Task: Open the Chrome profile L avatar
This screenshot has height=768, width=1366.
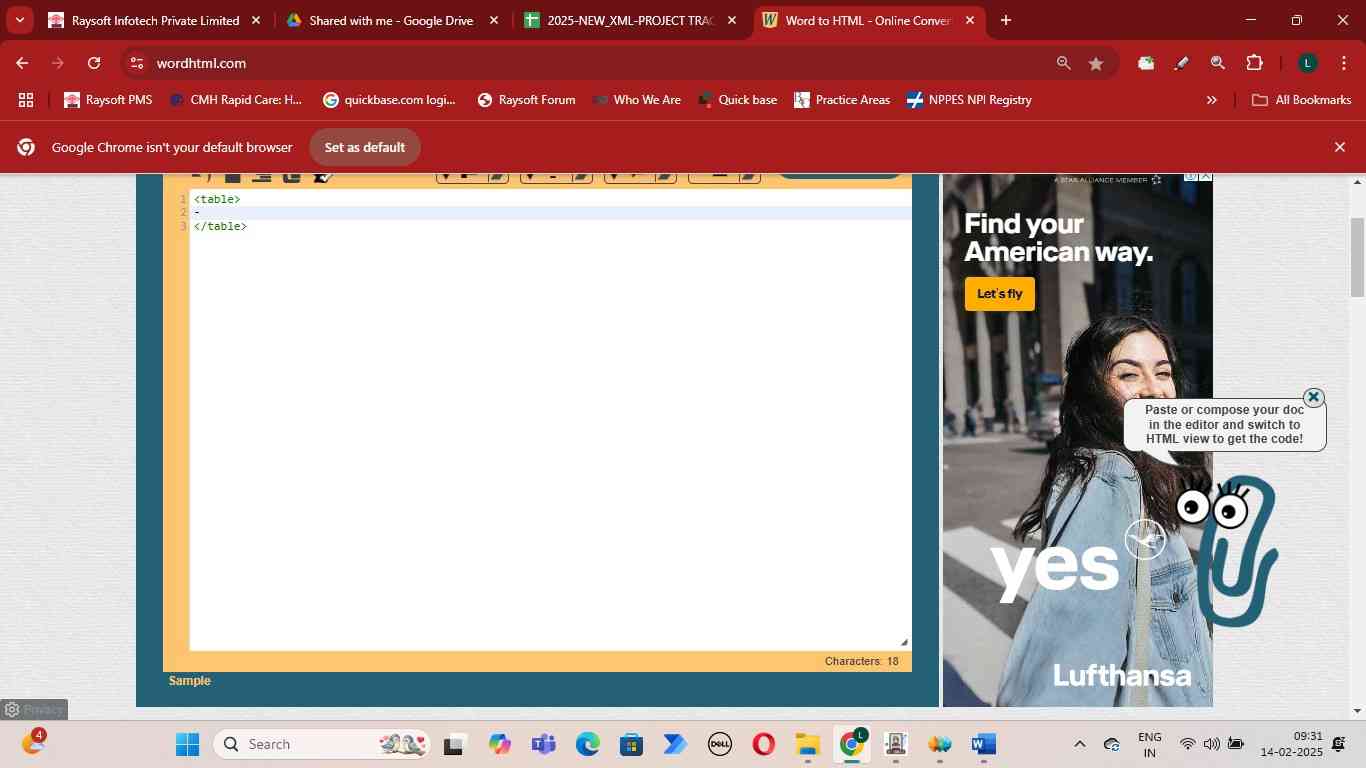Action: click(x=1307, y=63)
